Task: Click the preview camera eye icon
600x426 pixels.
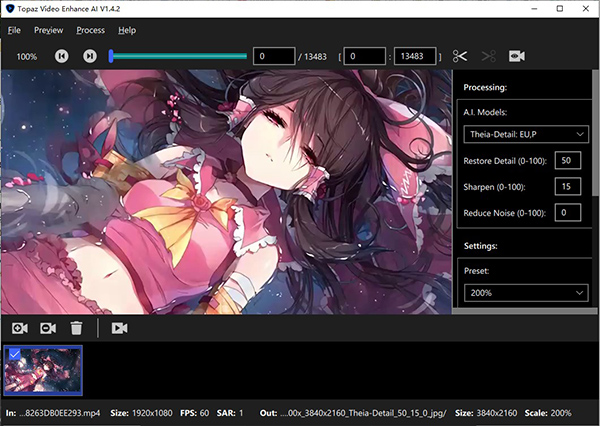Action: (x=517, y=56)
